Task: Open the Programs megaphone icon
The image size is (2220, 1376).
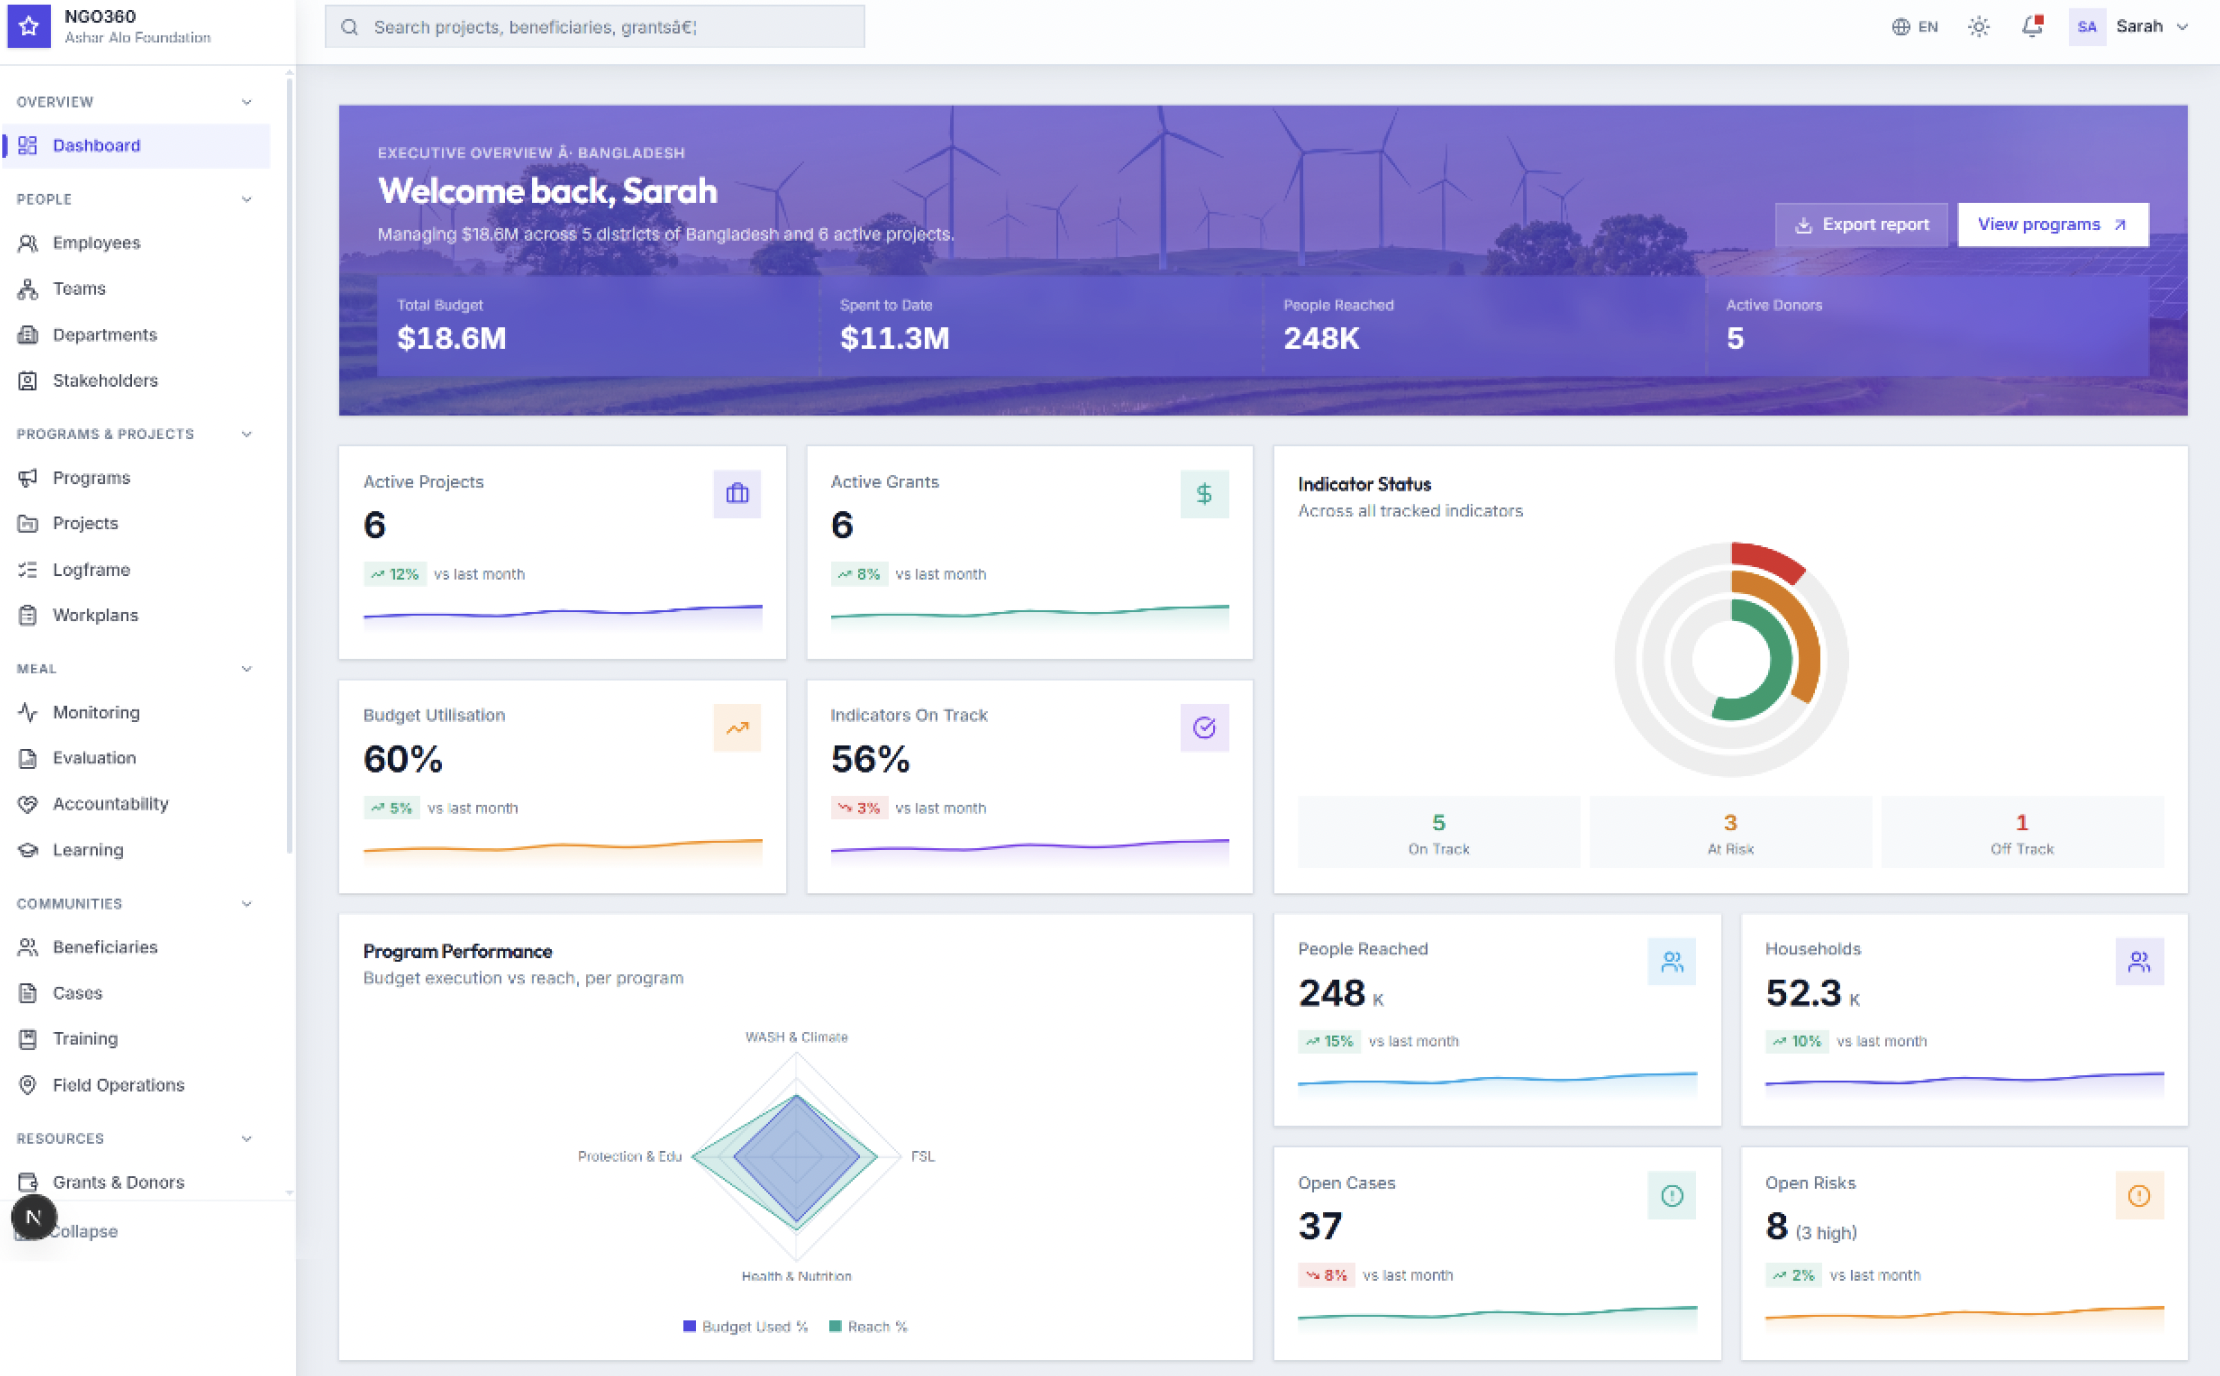Action: tap(28, 478)
